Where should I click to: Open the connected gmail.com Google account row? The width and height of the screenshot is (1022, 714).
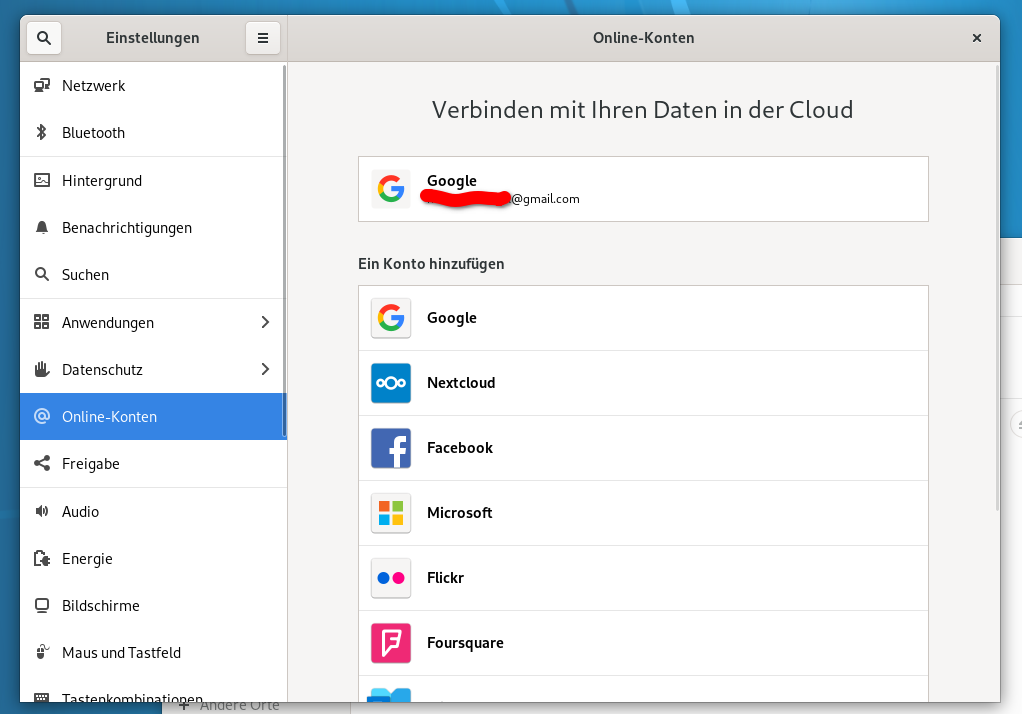coord(643,189)
